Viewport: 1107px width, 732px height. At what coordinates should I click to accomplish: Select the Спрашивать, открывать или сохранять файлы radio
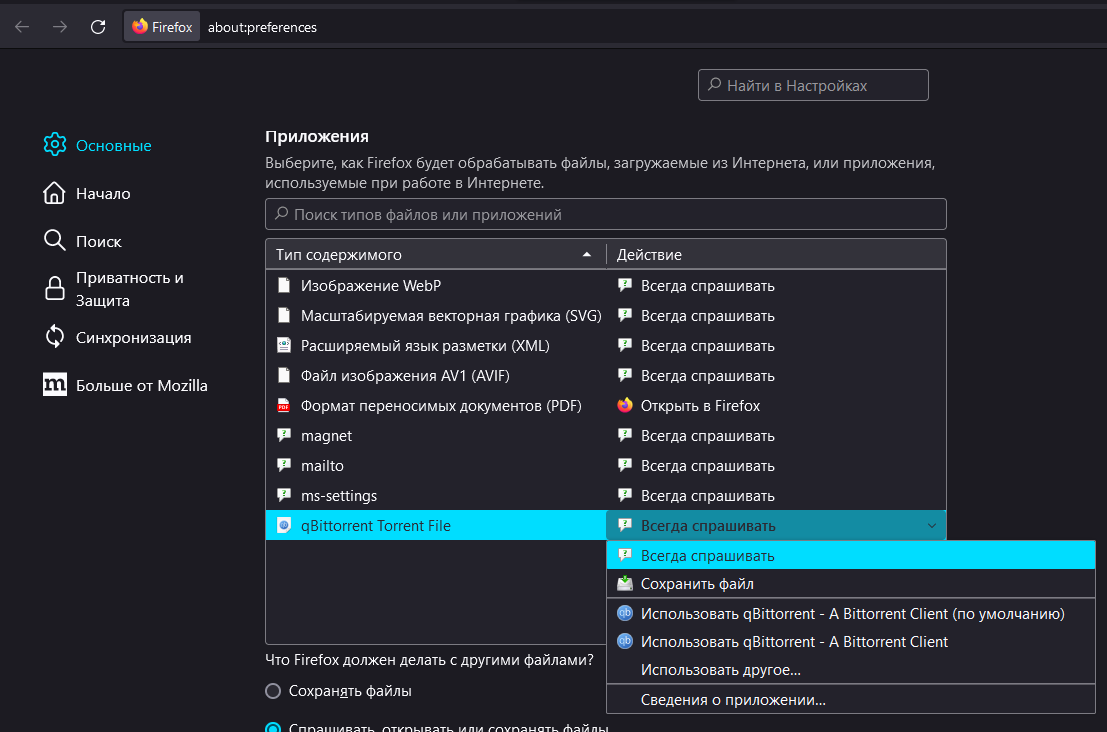point(273,727)
